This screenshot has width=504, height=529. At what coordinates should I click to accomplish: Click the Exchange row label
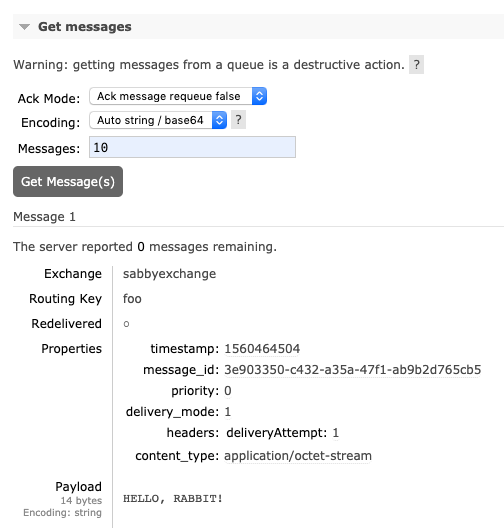[x=73, y=274]
